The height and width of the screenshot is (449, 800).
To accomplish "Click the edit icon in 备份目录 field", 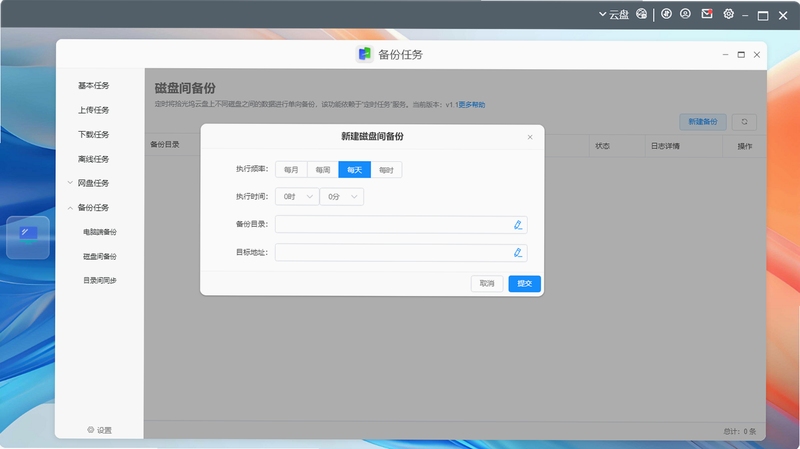I will coord(517,224).
